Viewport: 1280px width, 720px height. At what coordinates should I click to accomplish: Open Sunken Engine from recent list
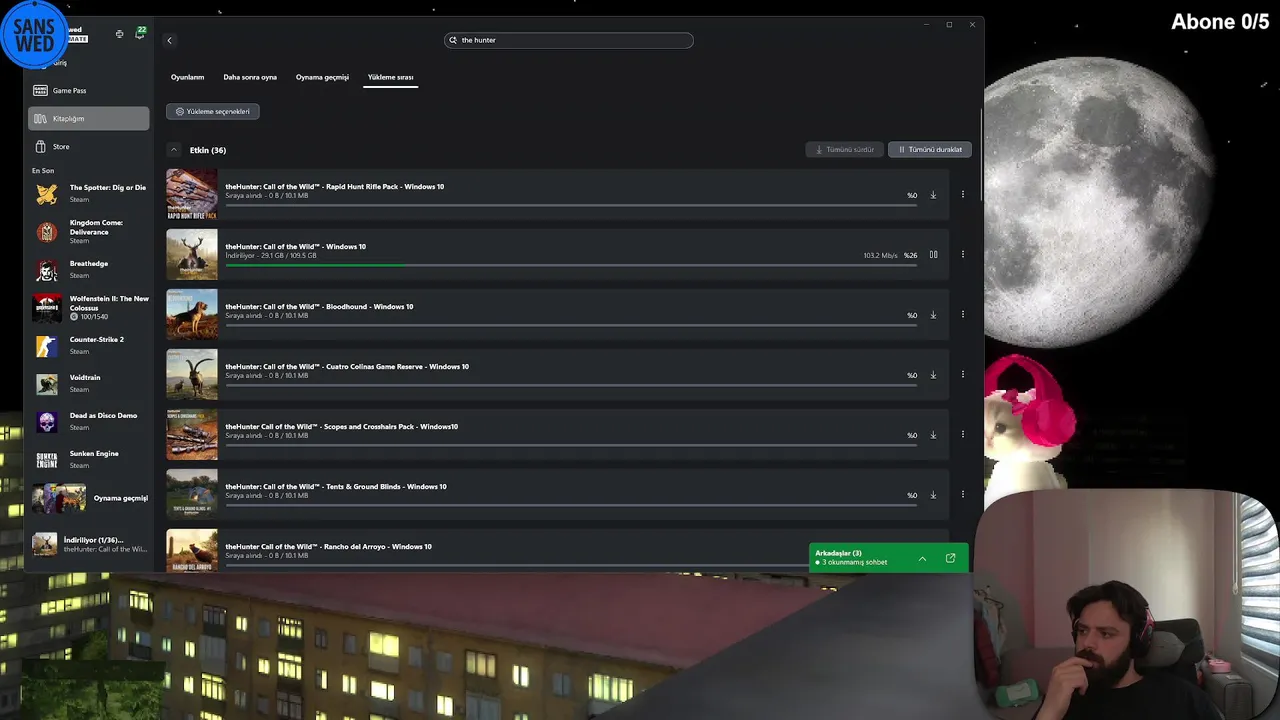pyautogui.click(x=90, y=460)
